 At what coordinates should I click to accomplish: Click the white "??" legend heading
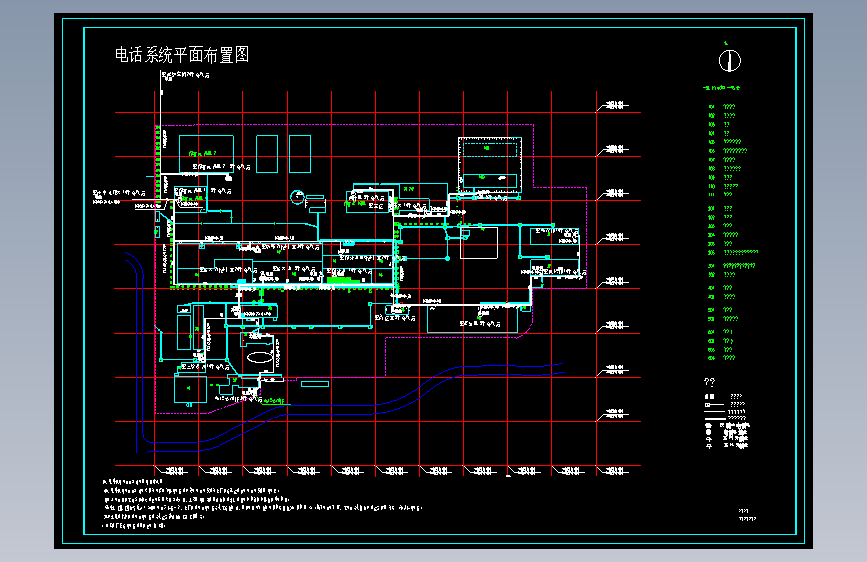click(709, 382)
